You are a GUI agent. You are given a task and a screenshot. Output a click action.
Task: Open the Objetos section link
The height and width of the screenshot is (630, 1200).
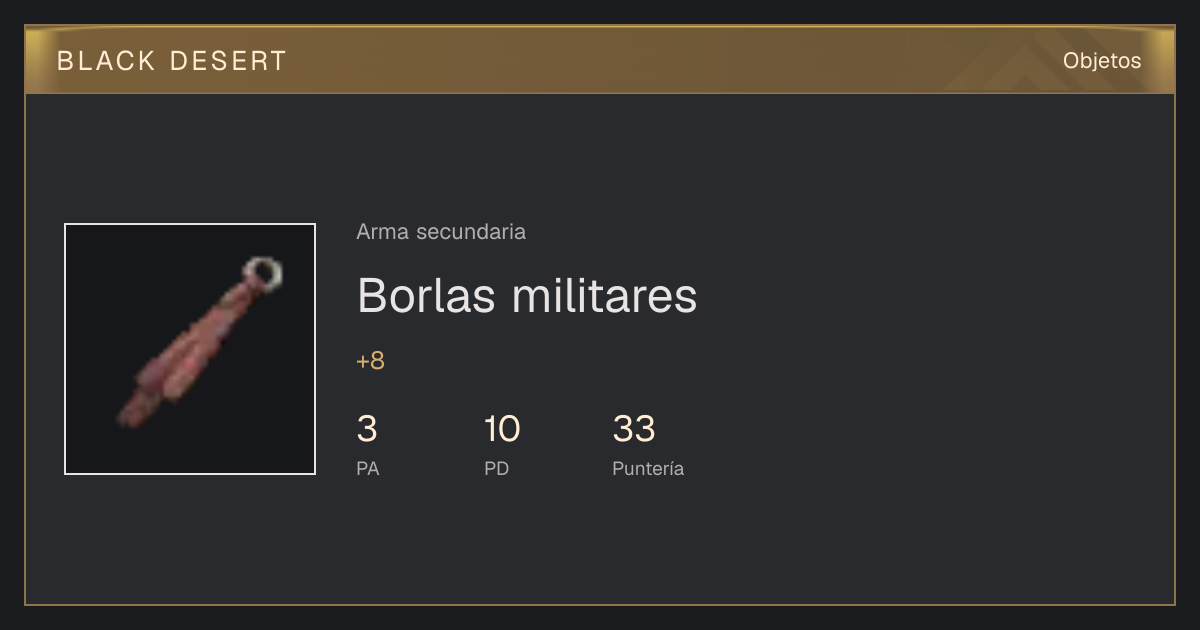(1102, 61)
